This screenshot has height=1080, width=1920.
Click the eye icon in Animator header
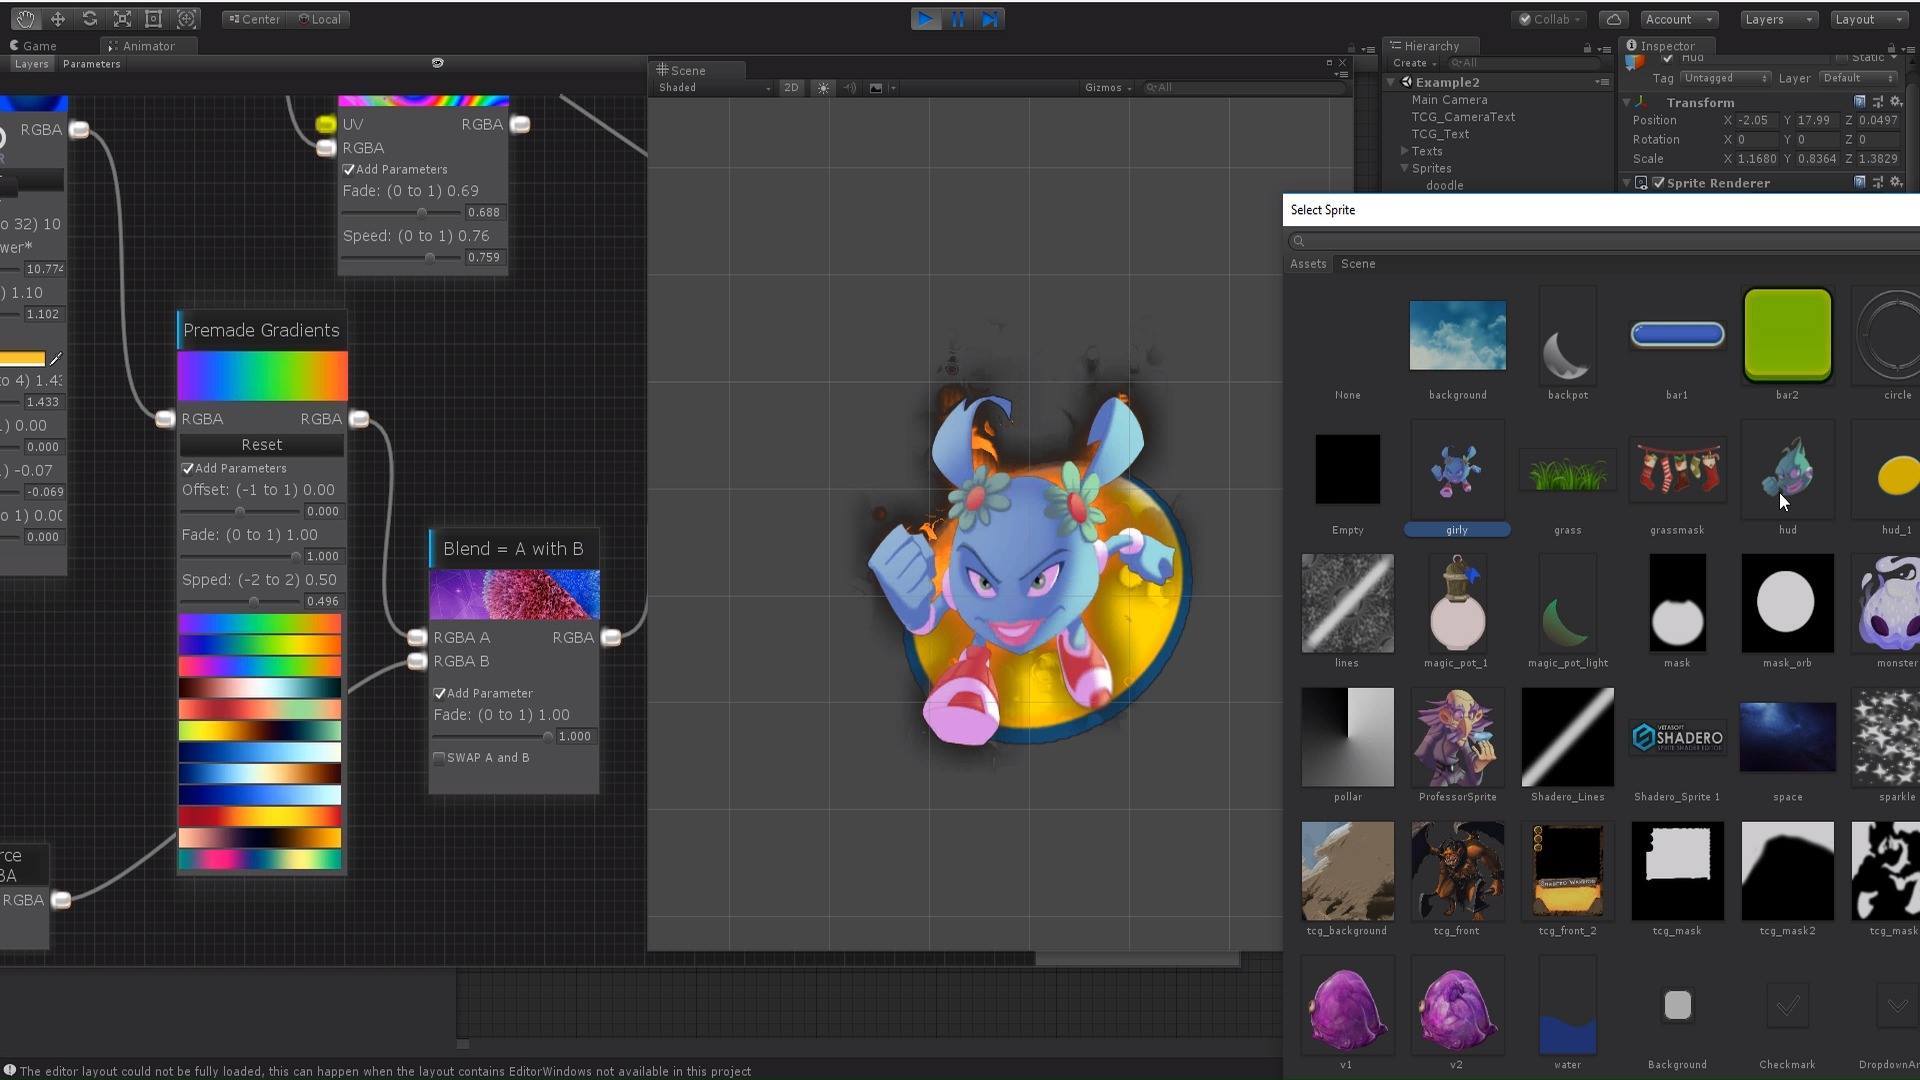coord(437,63)
